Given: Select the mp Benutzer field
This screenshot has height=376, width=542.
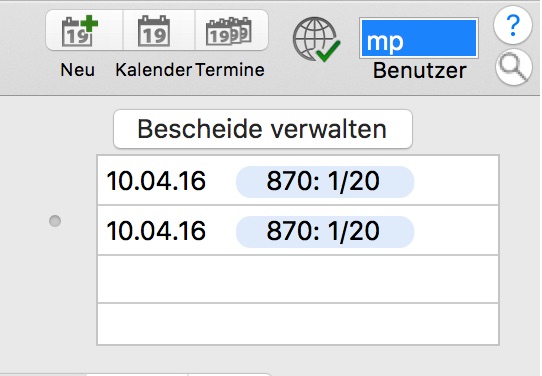Looking at the screenshot, I should pyautogui.click(x=419, y=38).
